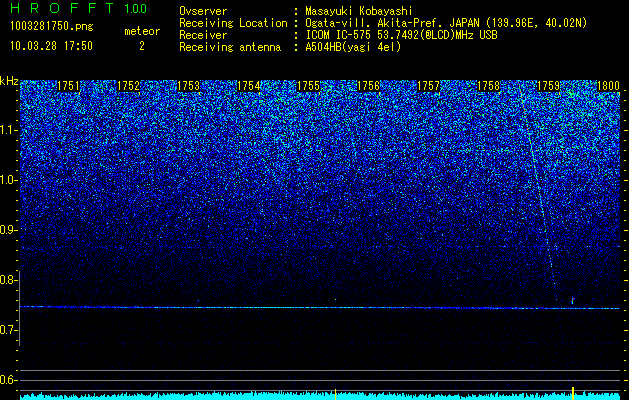629x400 pixels.
Task: Click the Receiver label
Action: [x=203, y=35]
